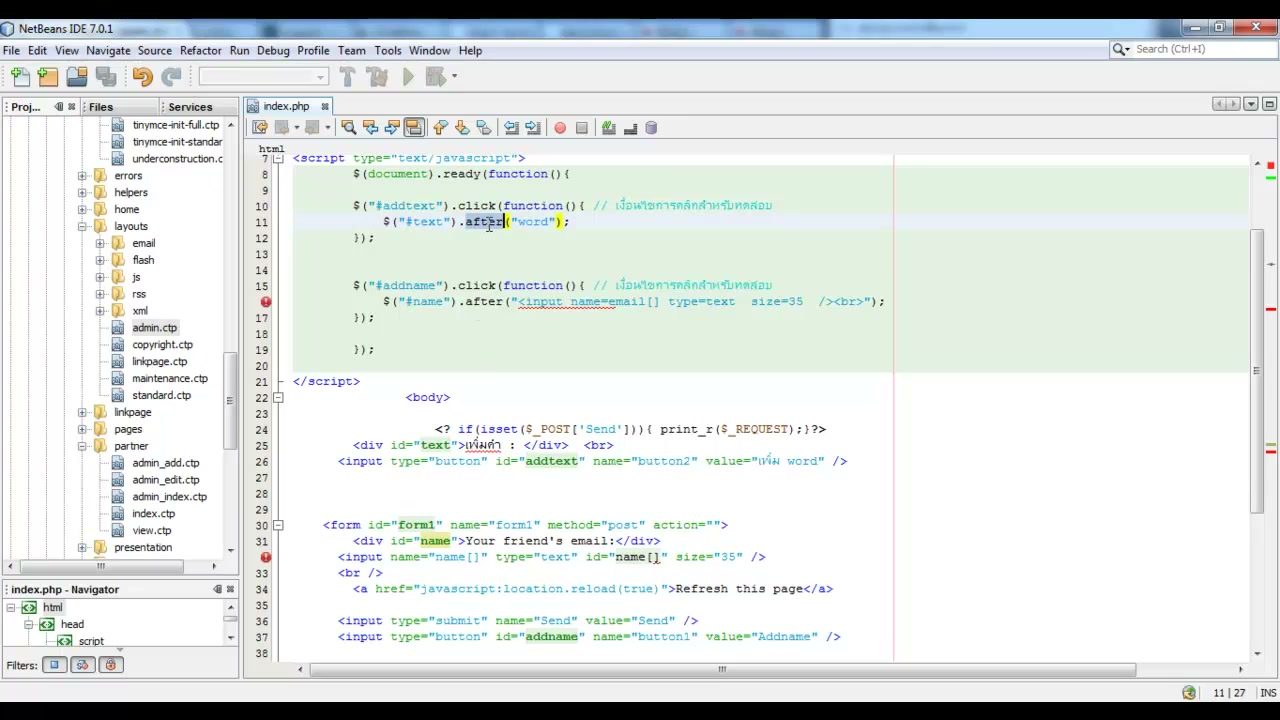Collapse the head node in Navigator
This screenshot has height=720, width=1280.
point(29,624)
